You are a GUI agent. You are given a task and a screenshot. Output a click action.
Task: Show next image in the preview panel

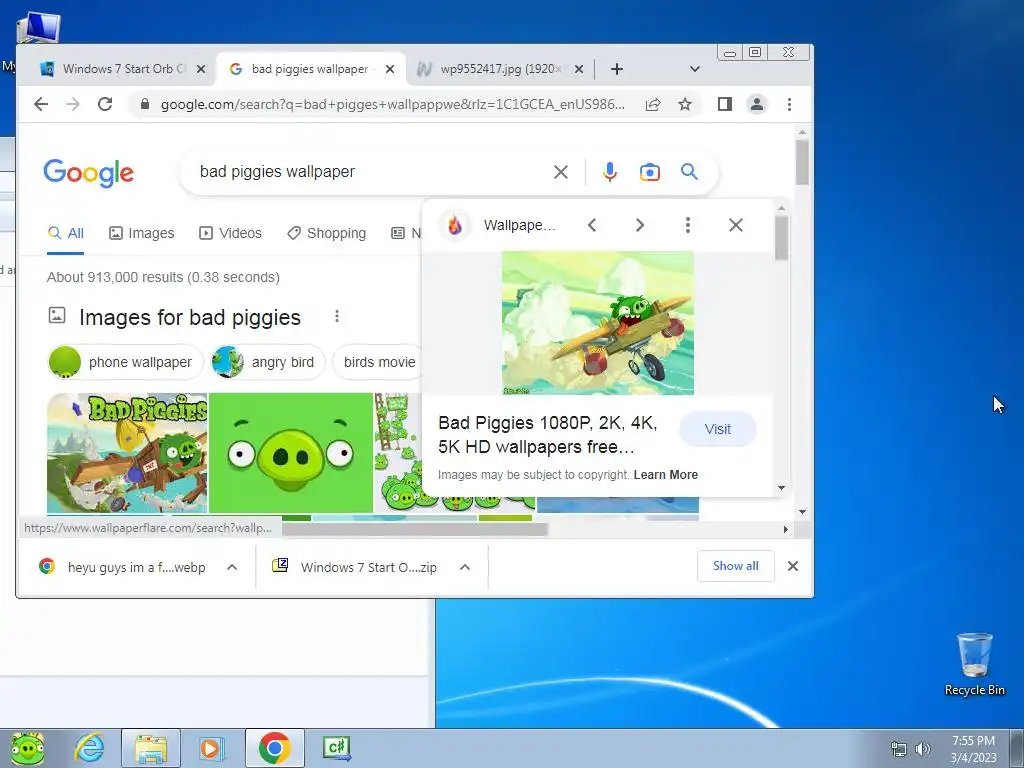[x=639, y=225]
